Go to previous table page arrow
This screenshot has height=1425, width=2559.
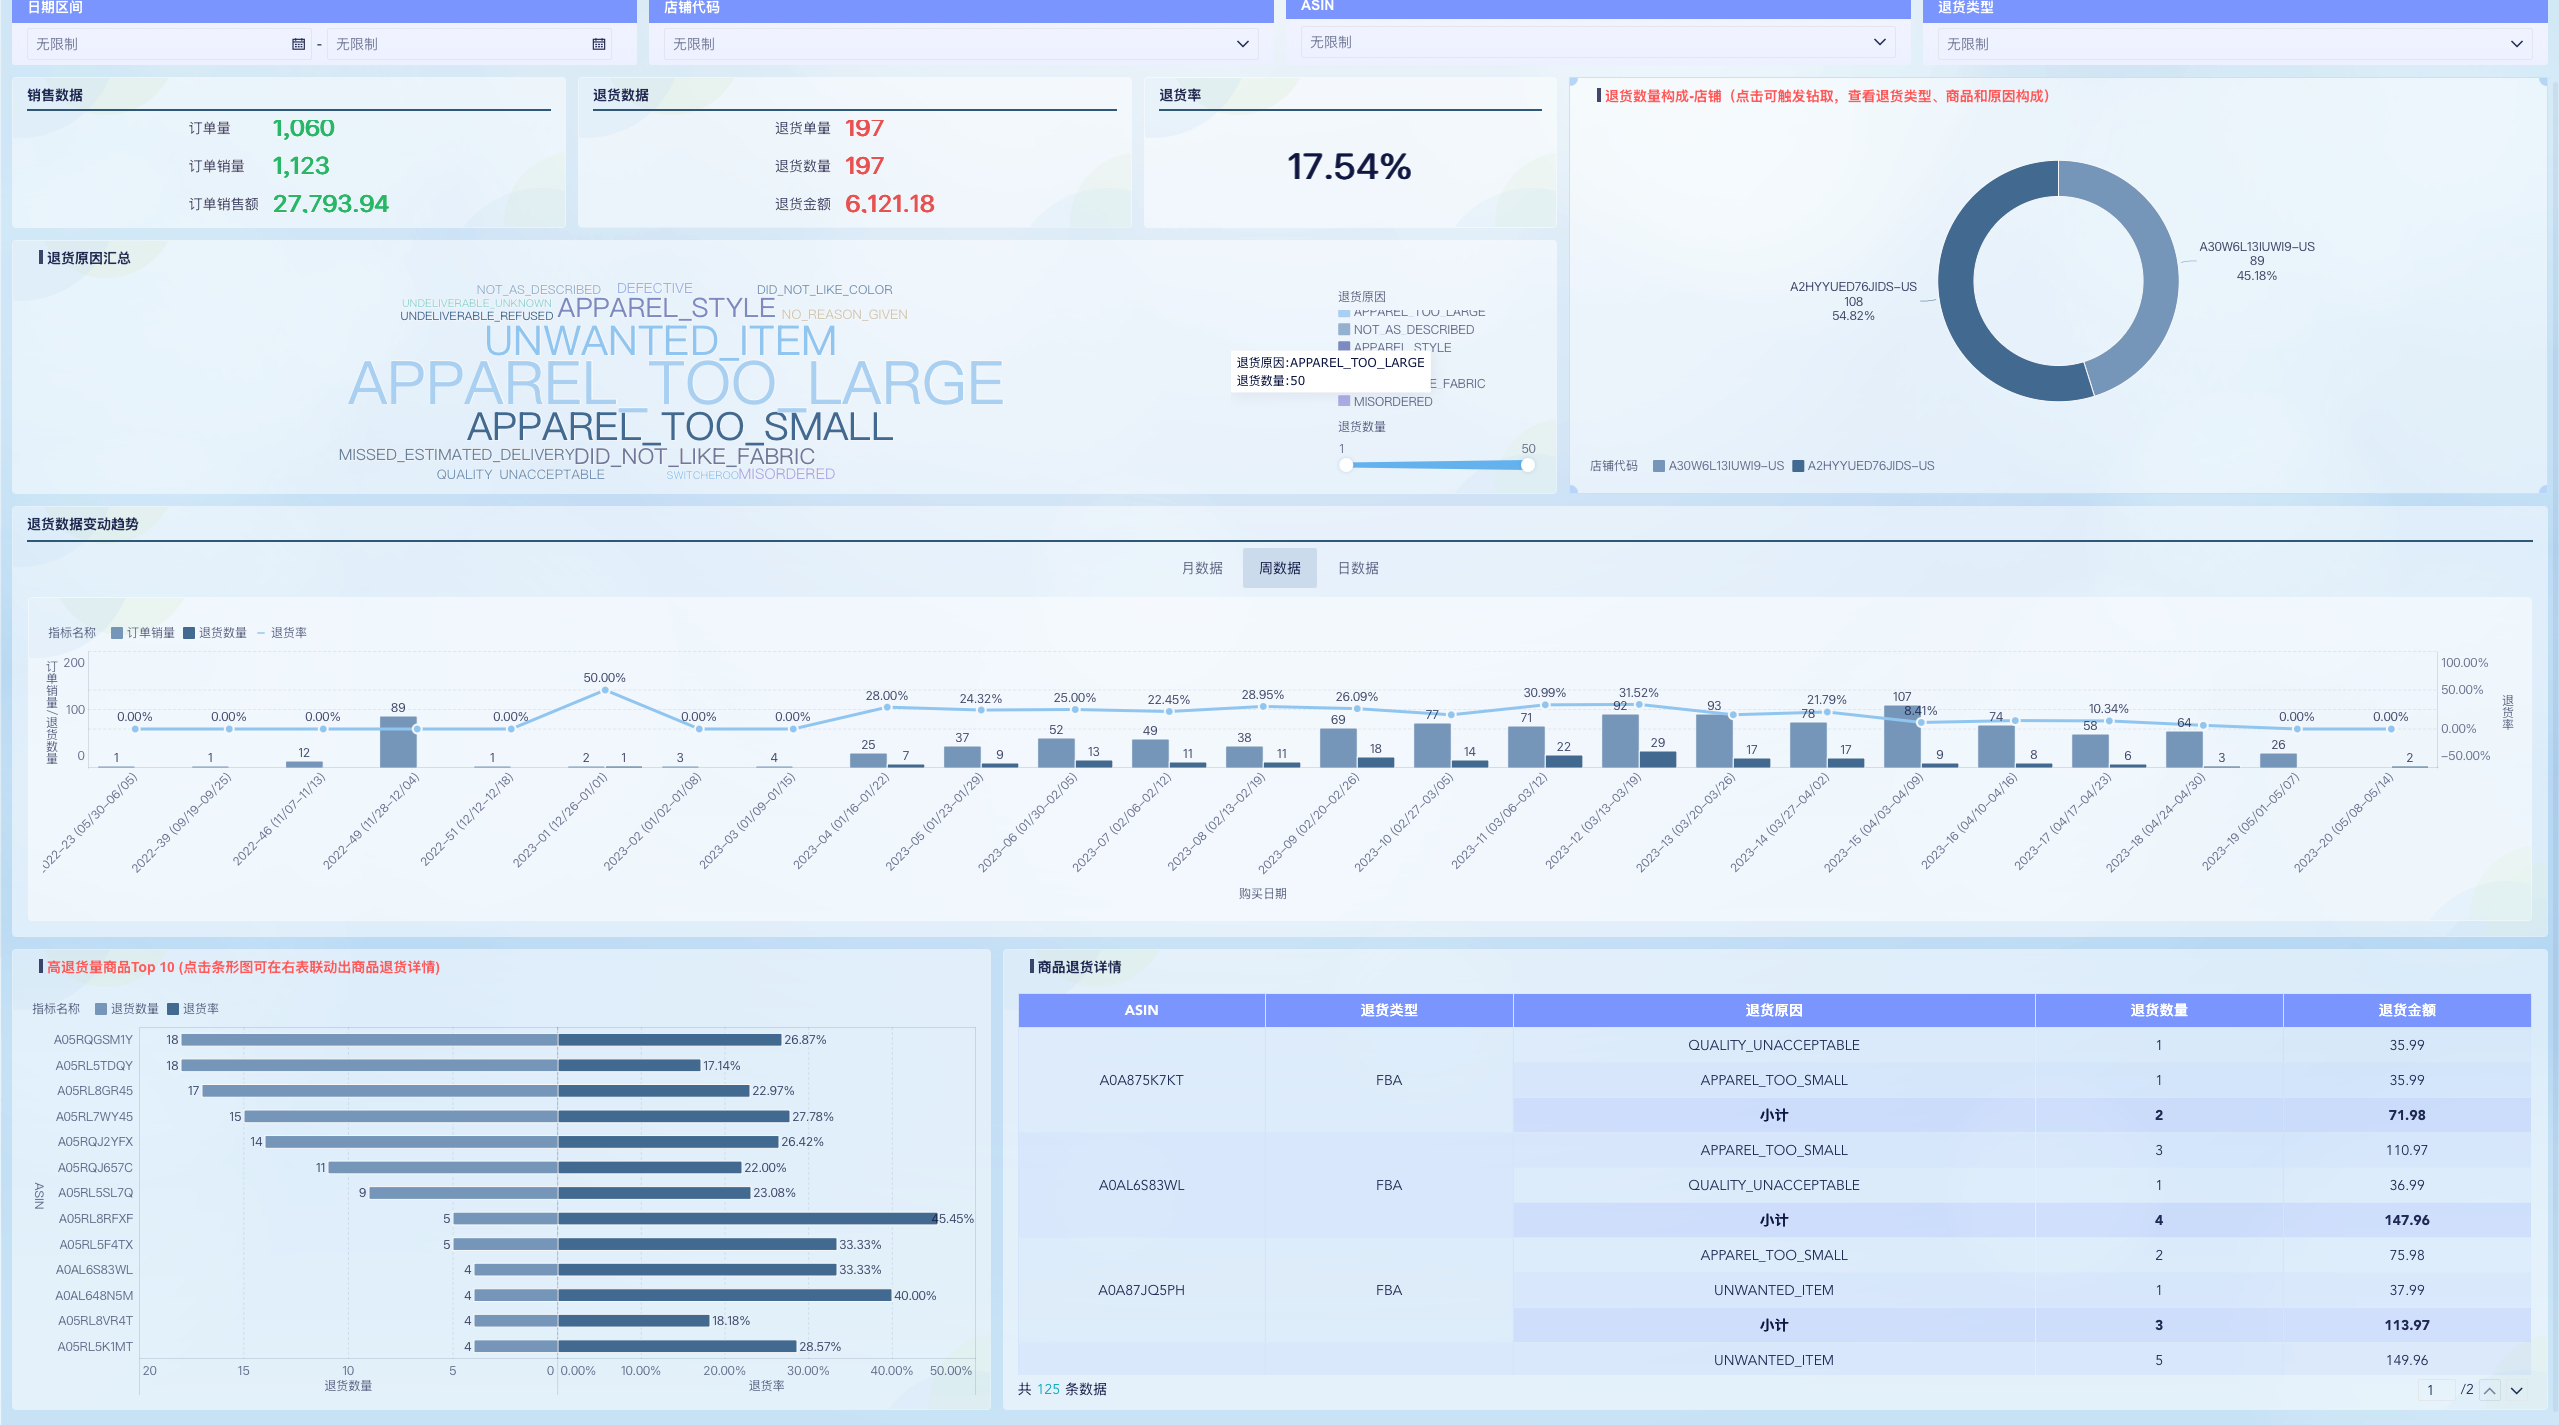(x=2489, y=1390)
